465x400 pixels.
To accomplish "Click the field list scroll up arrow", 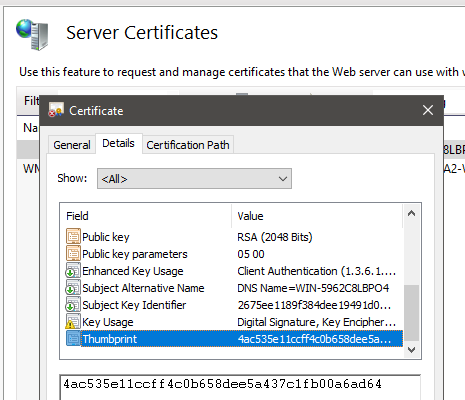I will (x=412, y=213).
